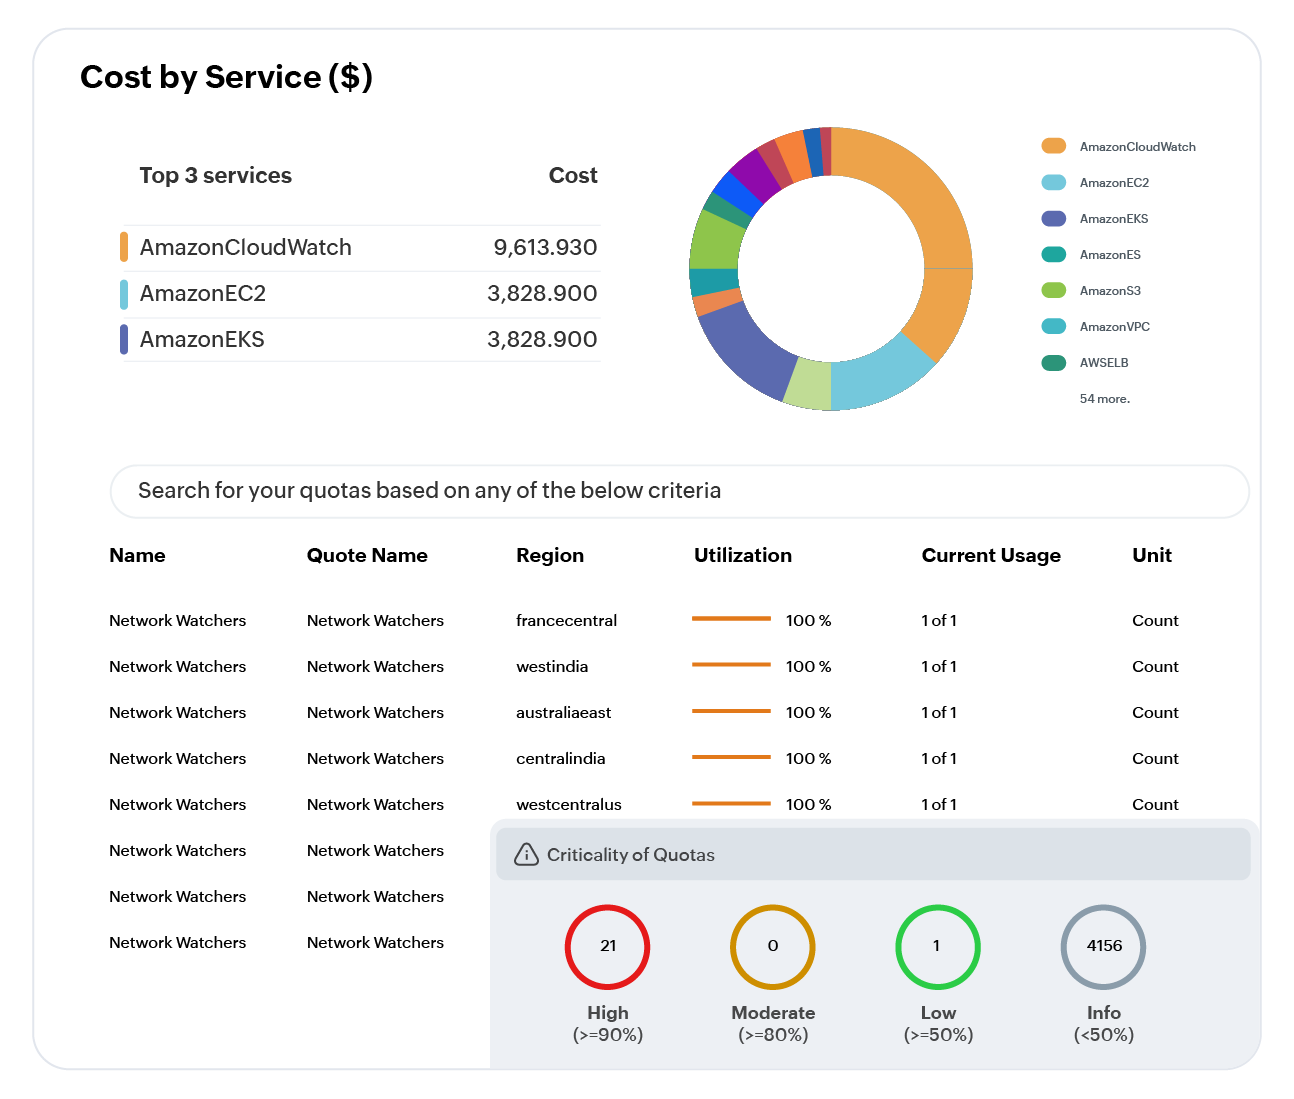Click the Moderate (>=80%) label
Viewport: 1294px width, 1099px height.
(773, 1024)
